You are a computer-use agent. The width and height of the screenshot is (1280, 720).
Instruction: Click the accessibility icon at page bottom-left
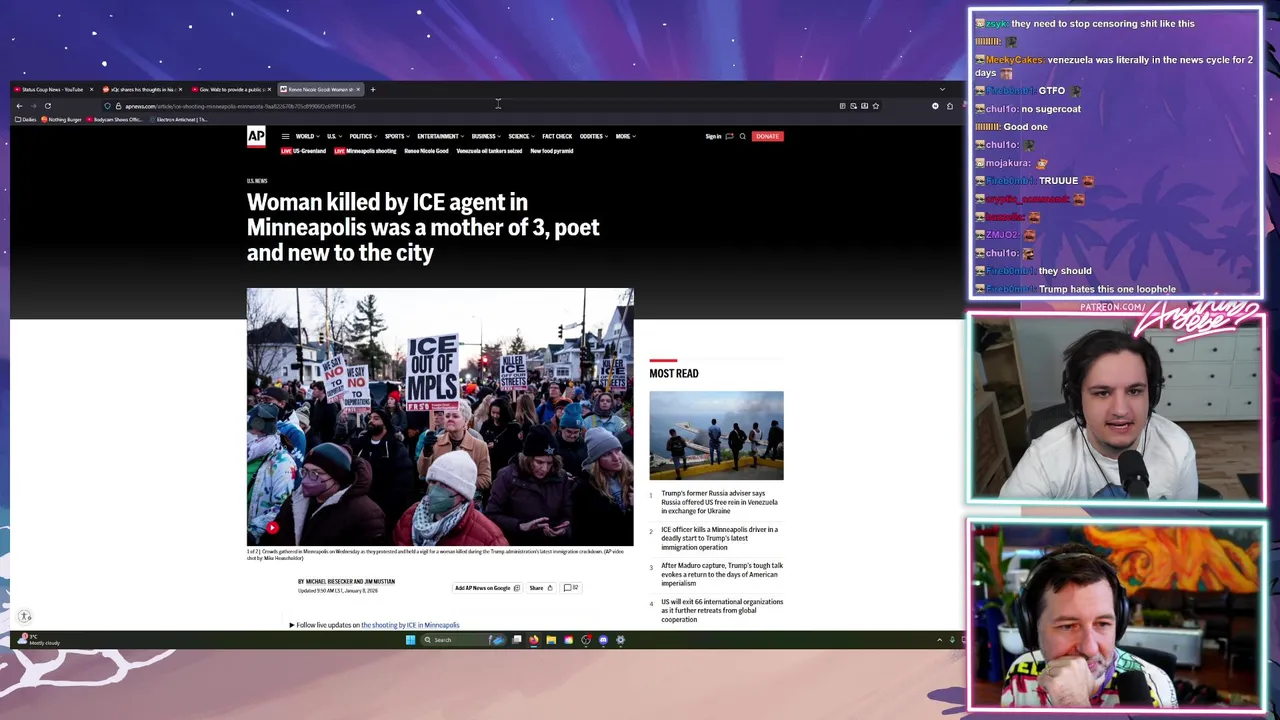25,617
